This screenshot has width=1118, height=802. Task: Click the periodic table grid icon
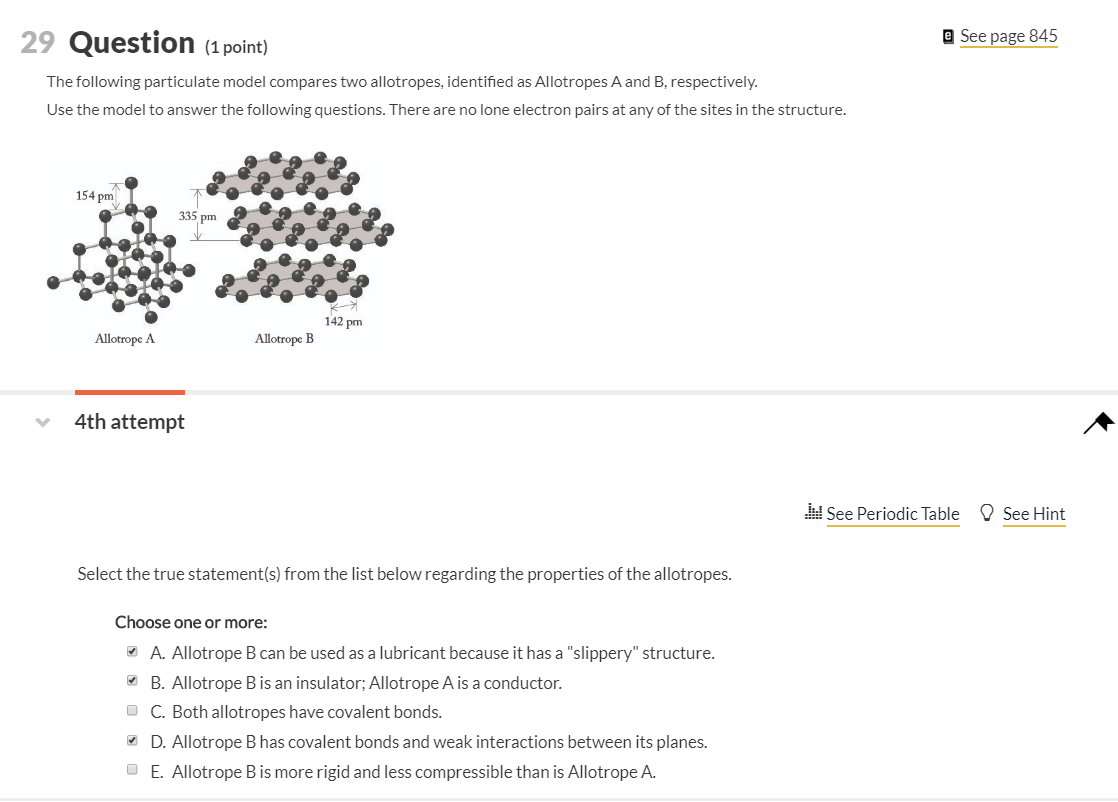tap(813, 512)
